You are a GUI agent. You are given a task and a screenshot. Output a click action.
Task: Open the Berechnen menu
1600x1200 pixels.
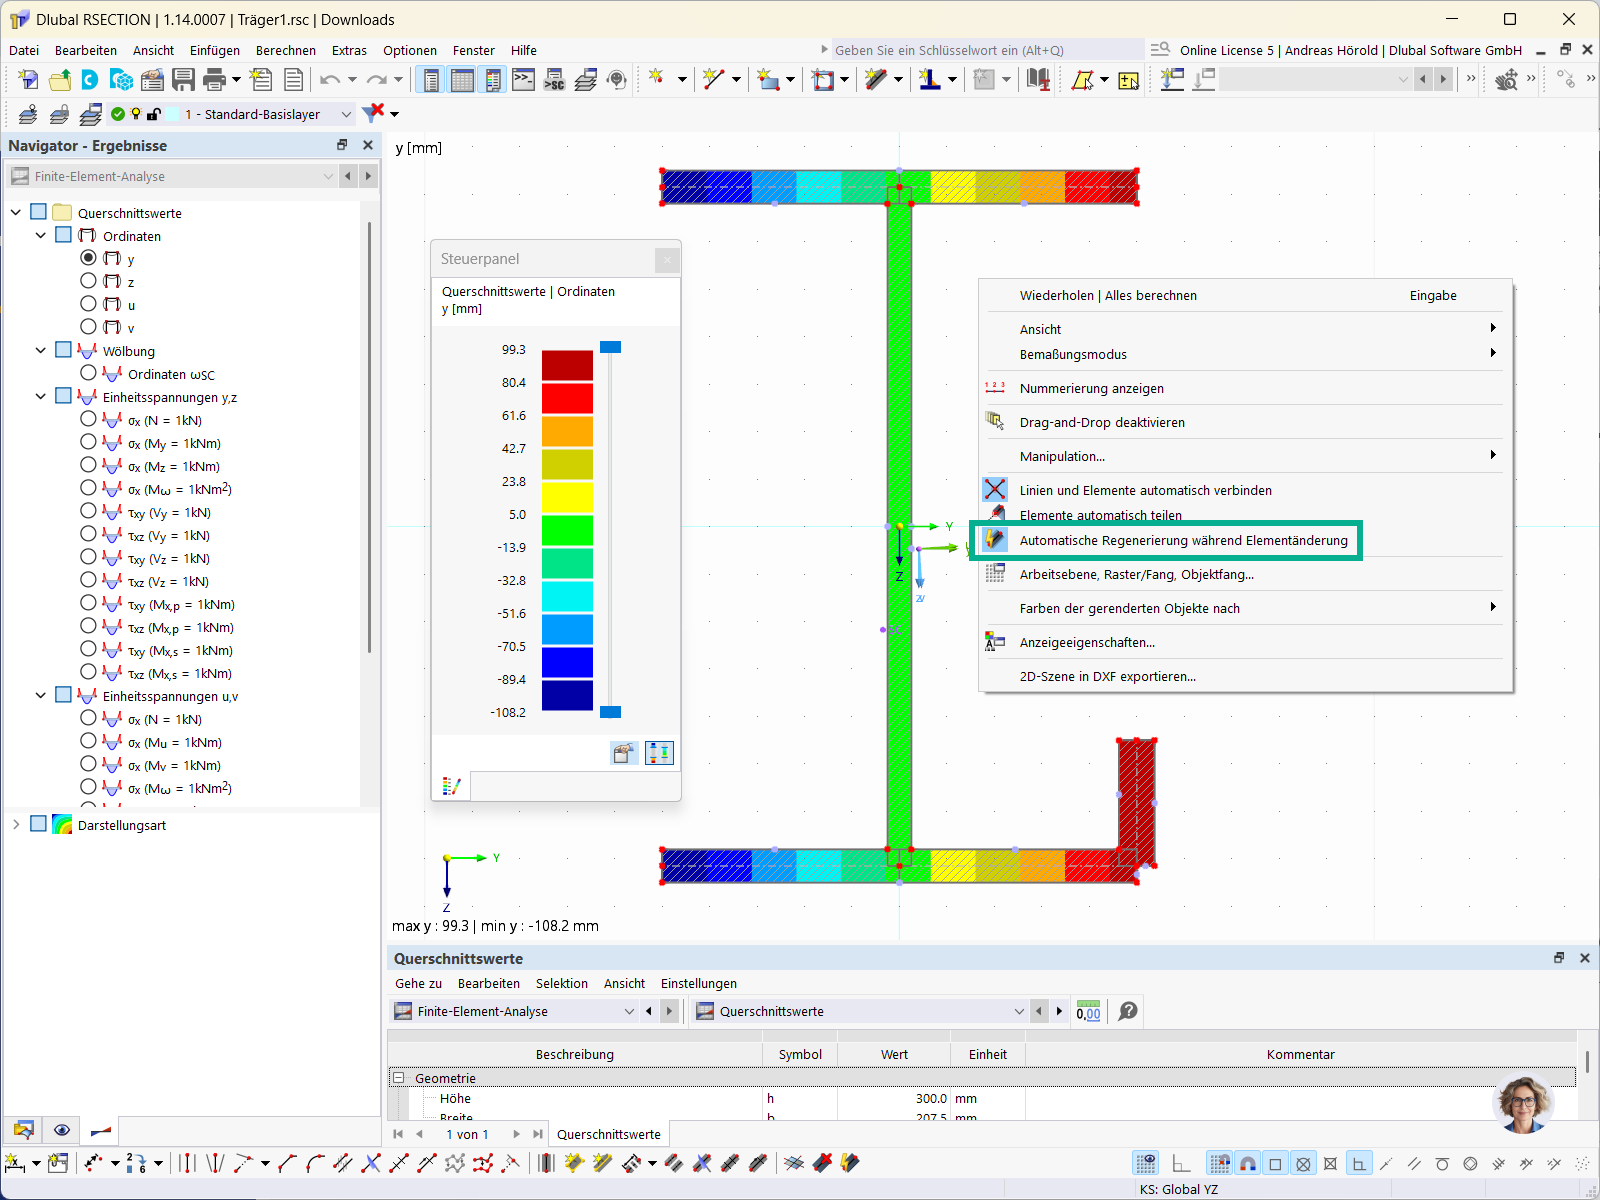[x=286, y=50]
